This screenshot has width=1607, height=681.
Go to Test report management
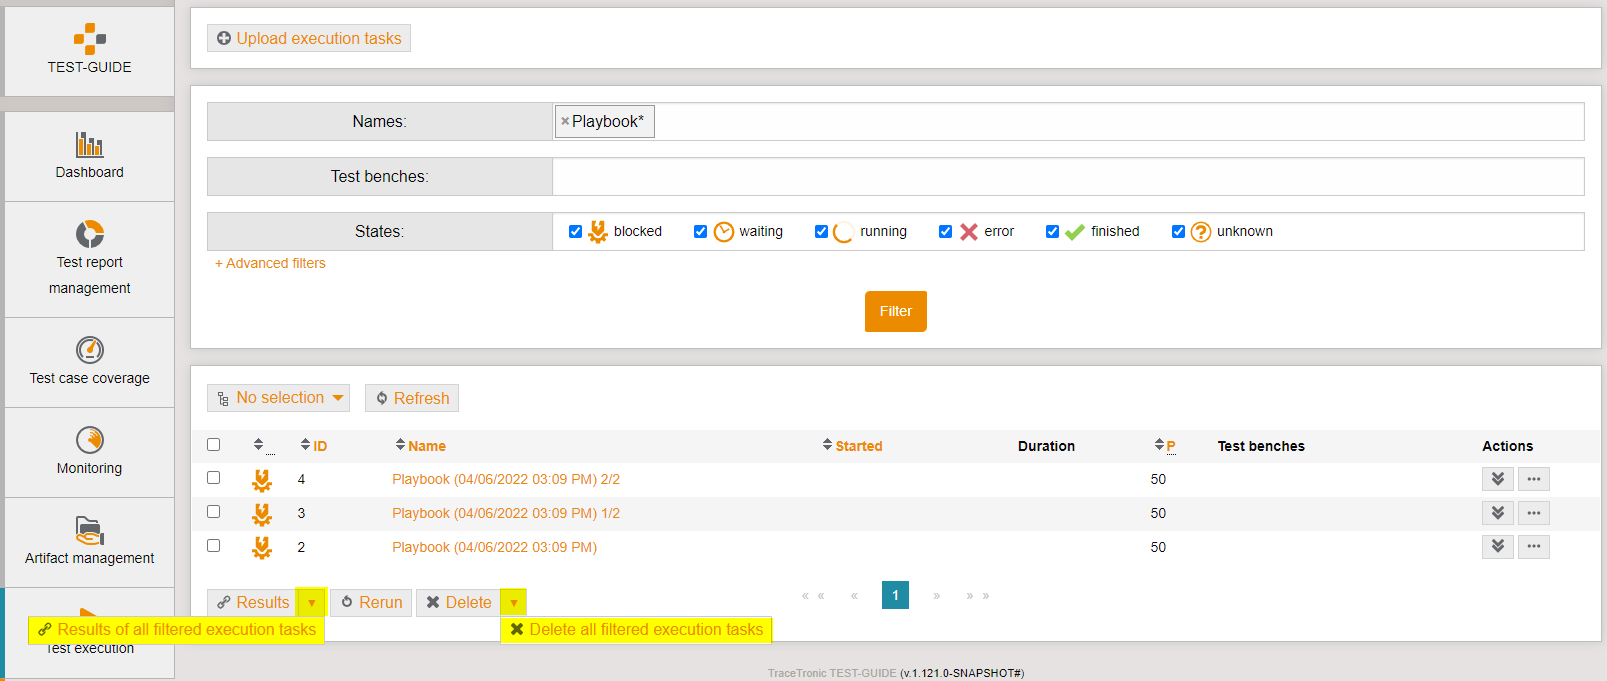click(x=89, y=260)
